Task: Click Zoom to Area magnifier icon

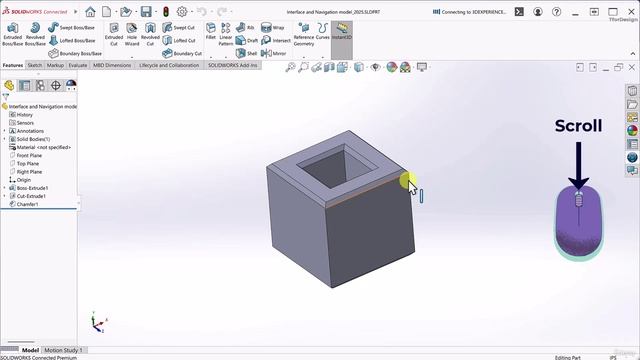Action: click(x=303, y=67)
